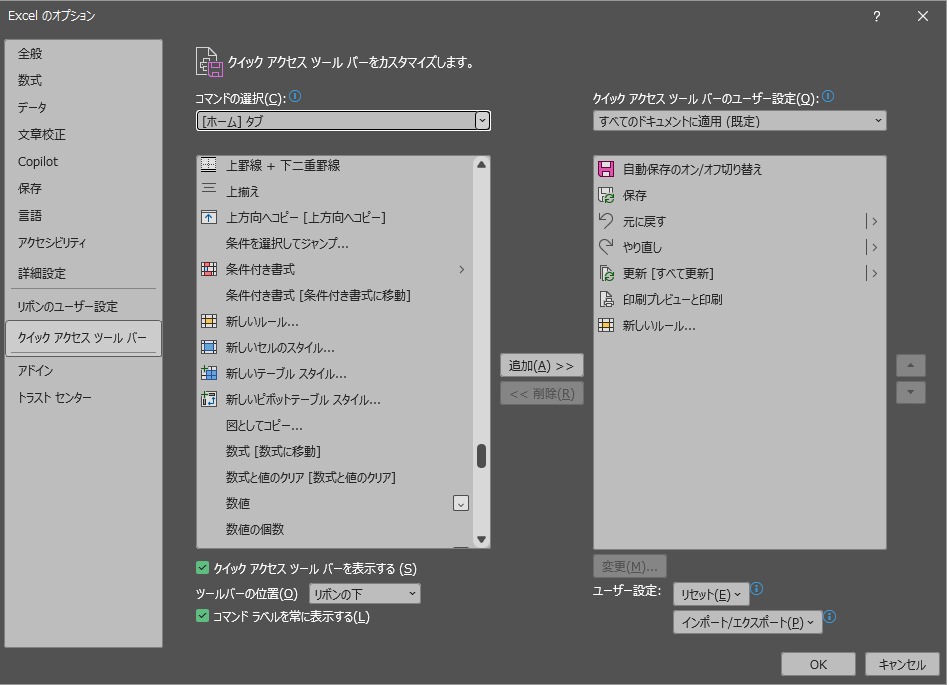Click the 新しいセルのスタイル icon

pyautogui.click(x=208, y=347)
